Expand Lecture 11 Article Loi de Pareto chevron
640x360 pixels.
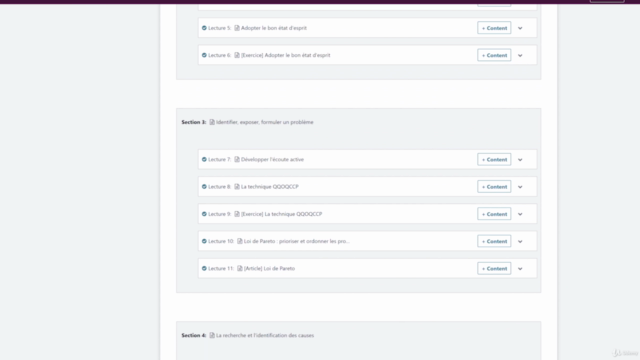coord(520,269)
